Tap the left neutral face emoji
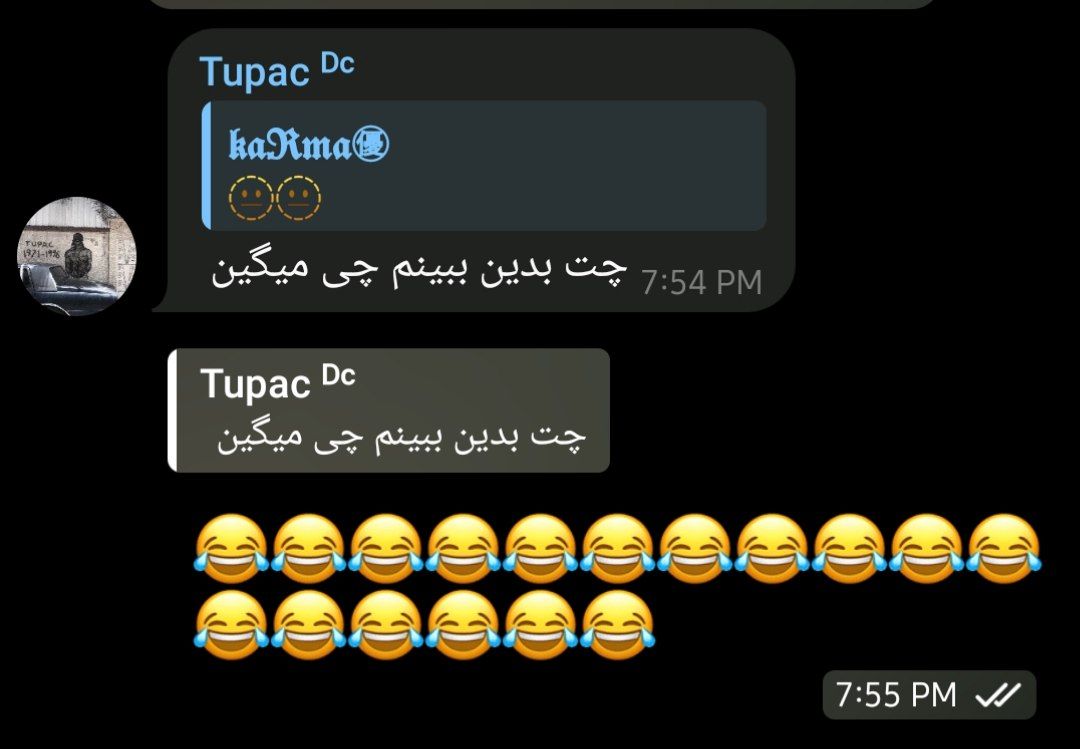 251,198
